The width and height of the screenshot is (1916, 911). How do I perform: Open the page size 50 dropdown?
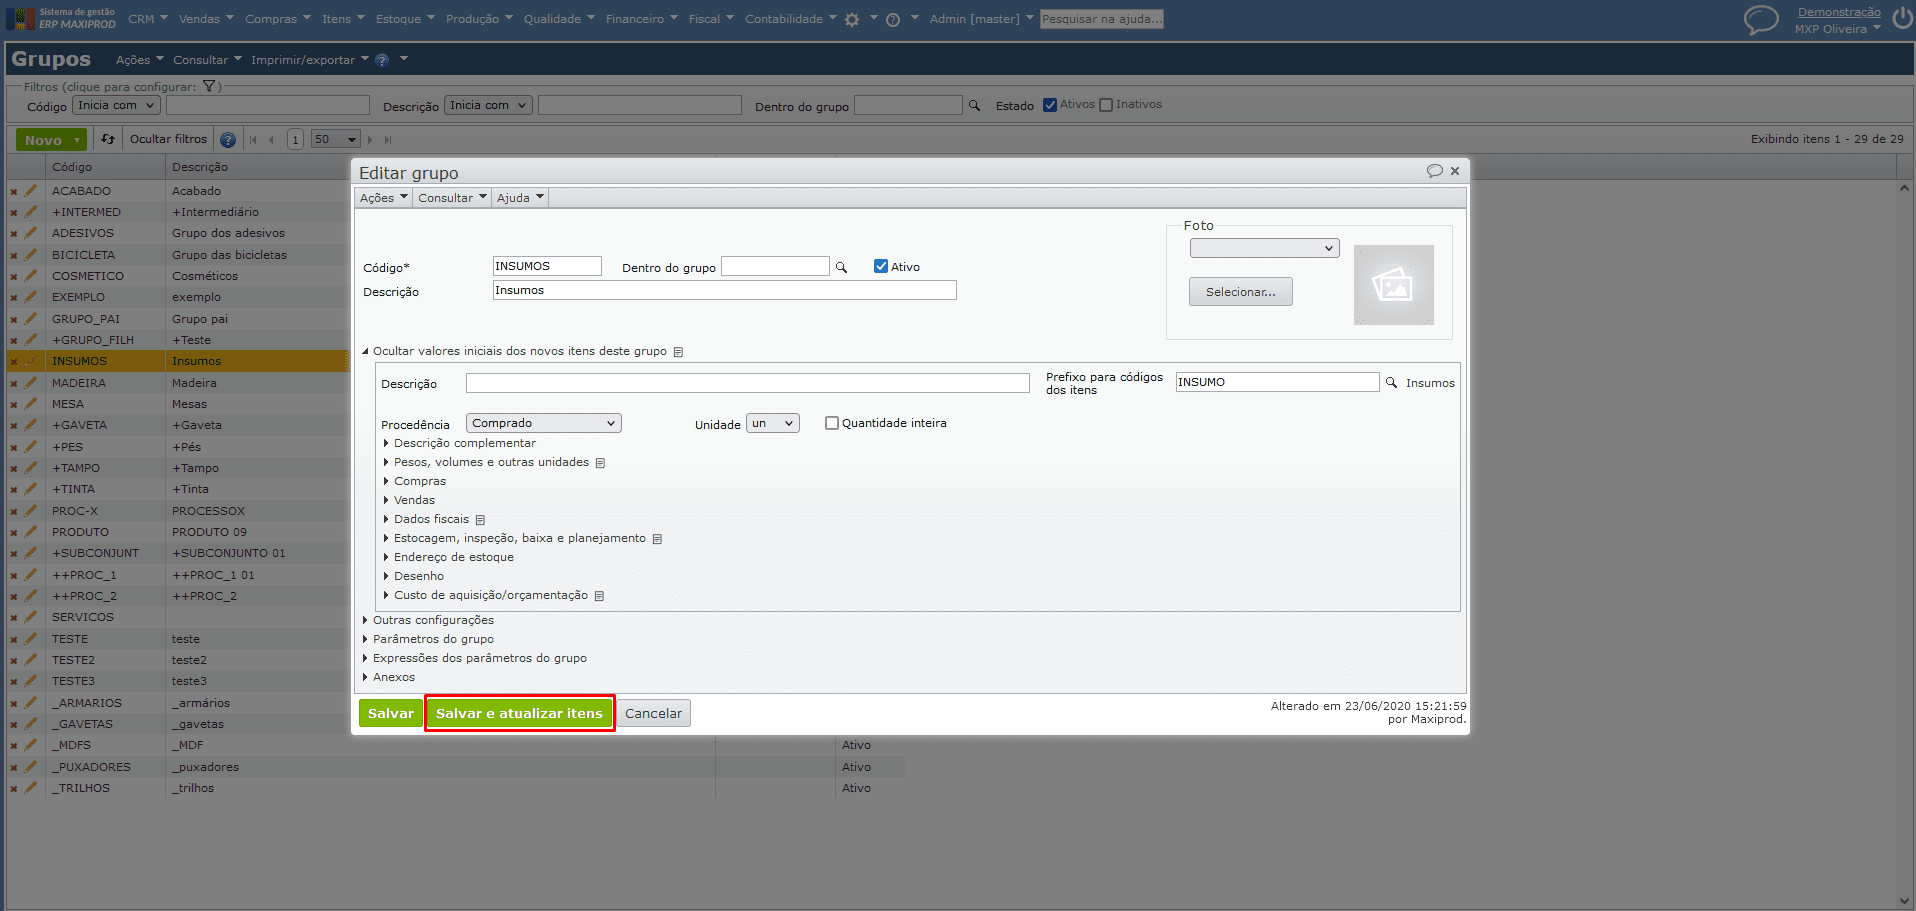coord(335,140)
